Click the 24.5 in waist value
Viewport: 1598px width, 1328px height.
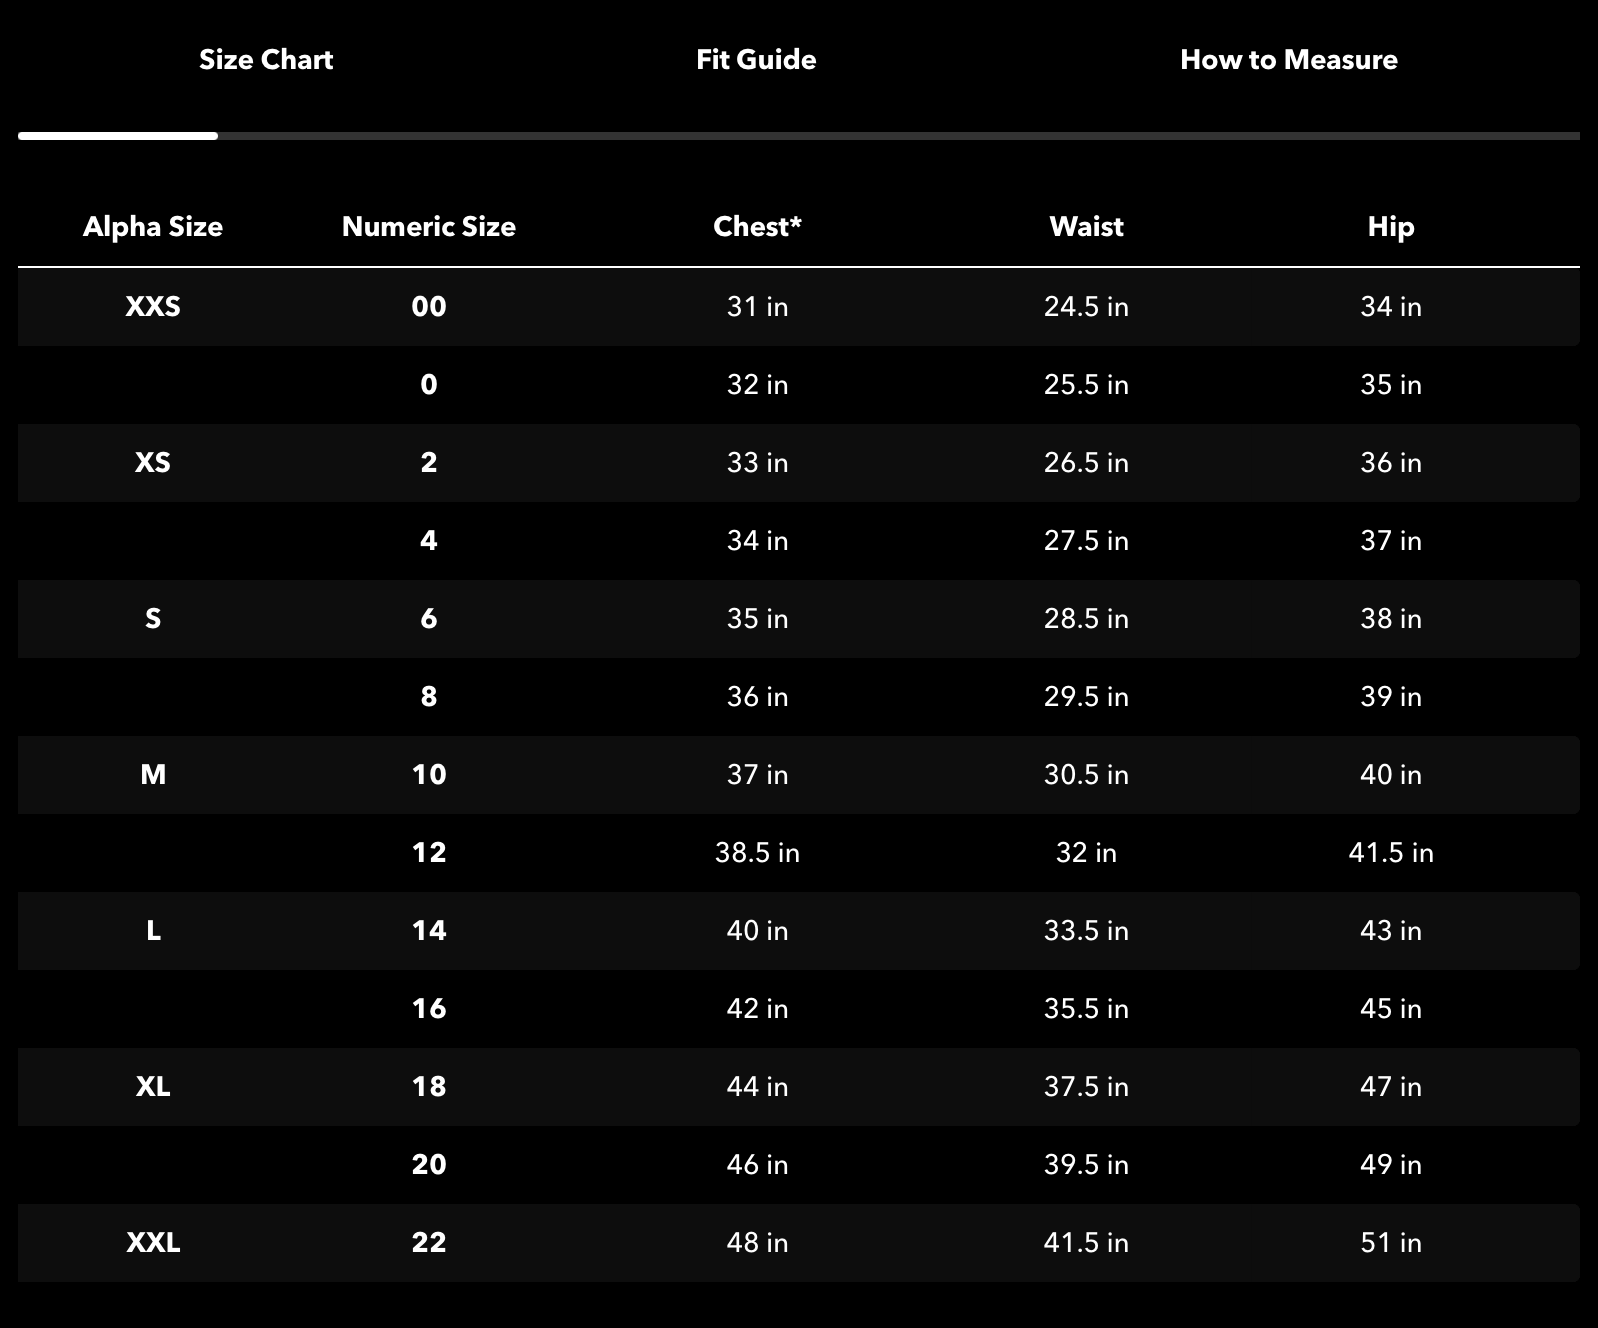coord(1086,306)
